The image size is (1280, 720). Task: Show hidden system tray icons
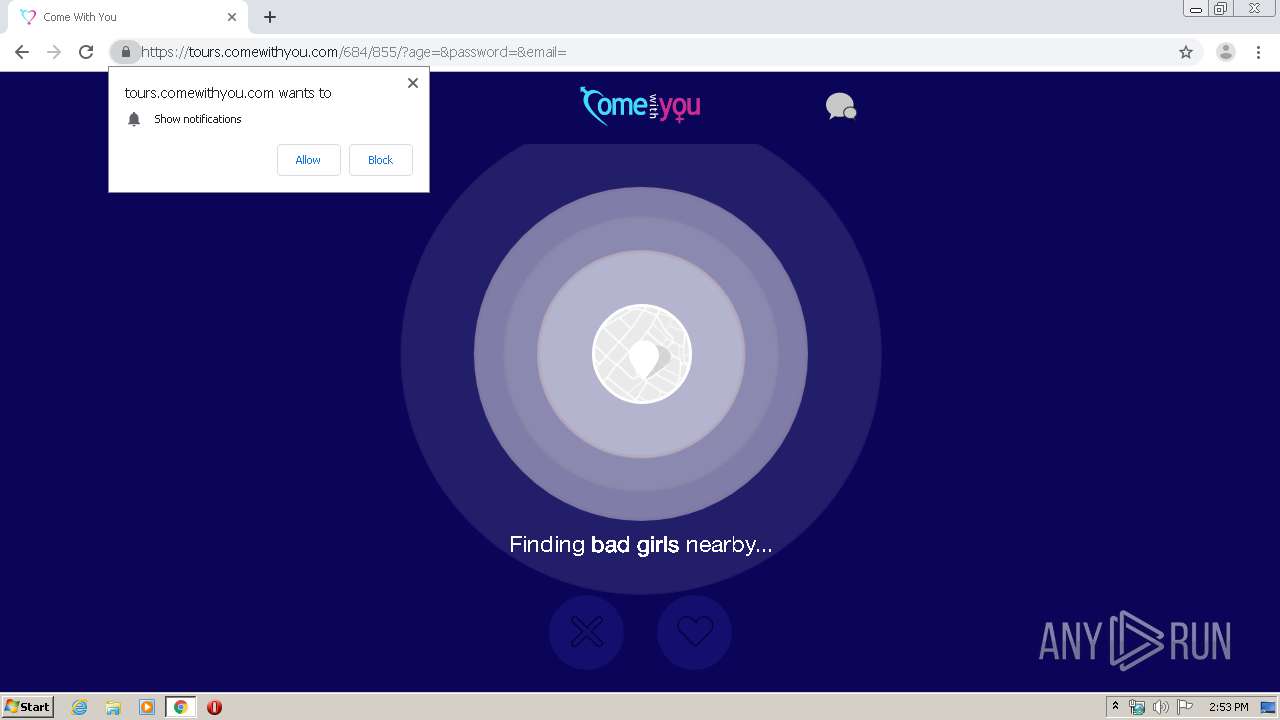point(1115,707)
